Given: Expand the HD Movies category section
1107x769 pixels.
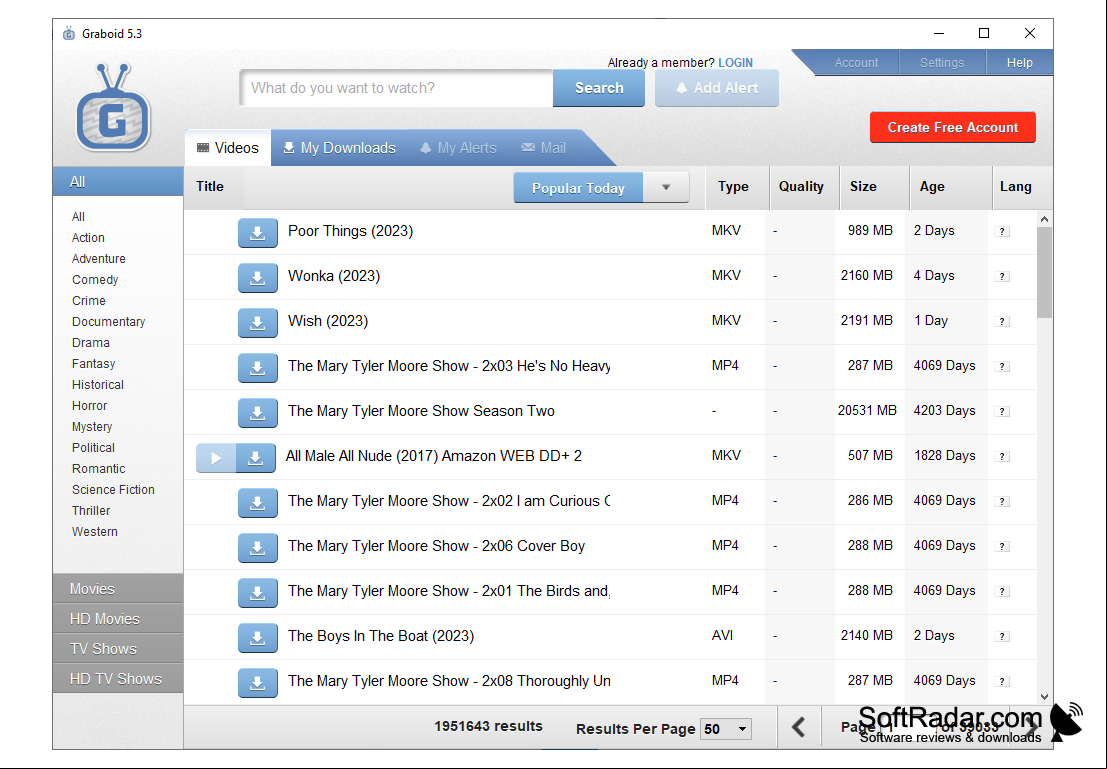Looking at the screenshot, I should pos(118,619).
